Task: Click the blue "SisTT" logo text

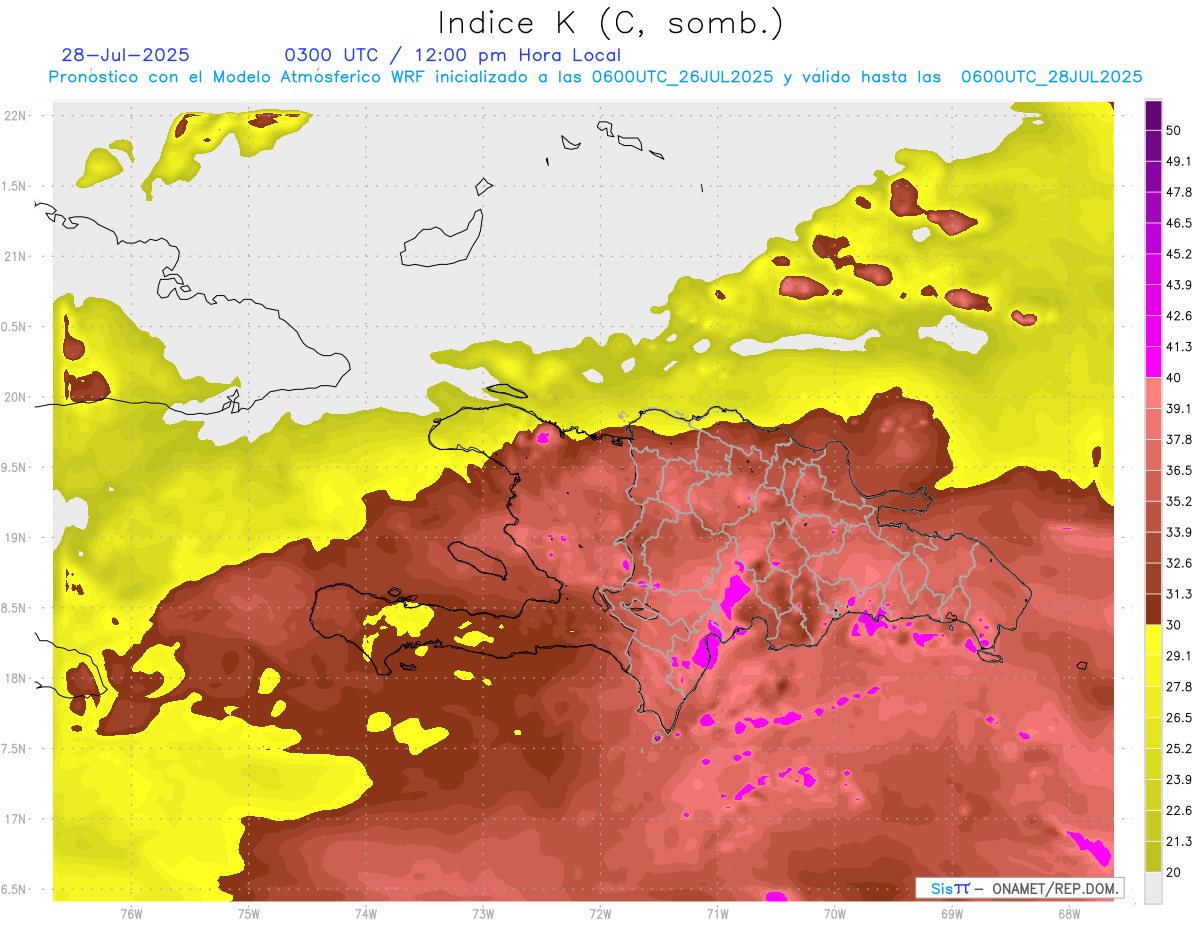Action: (x=949, y=888)
